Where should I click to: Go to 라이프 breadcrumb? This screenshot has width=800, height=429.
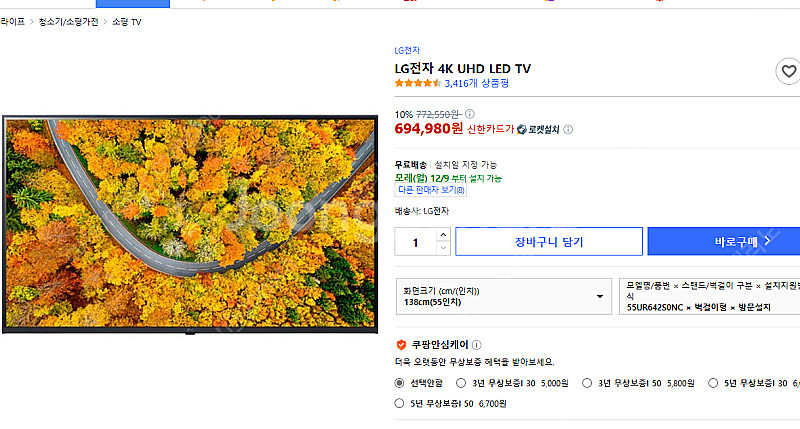coord(12,22)
